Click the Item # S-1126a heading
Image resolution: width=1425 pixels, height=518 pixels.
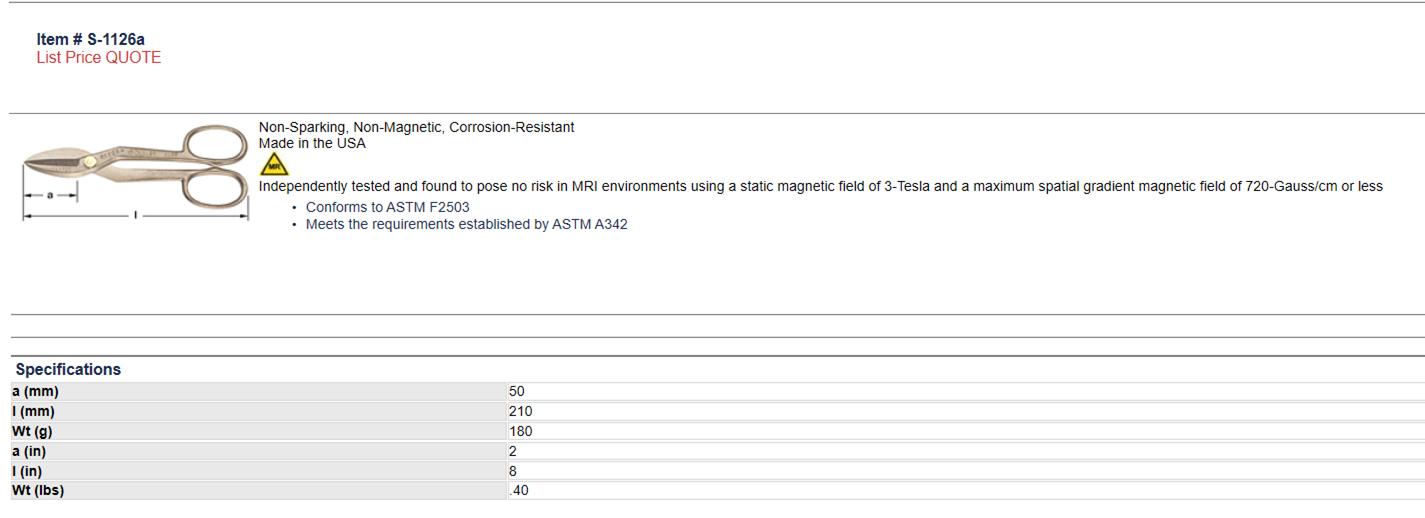[x=90, y=39]
